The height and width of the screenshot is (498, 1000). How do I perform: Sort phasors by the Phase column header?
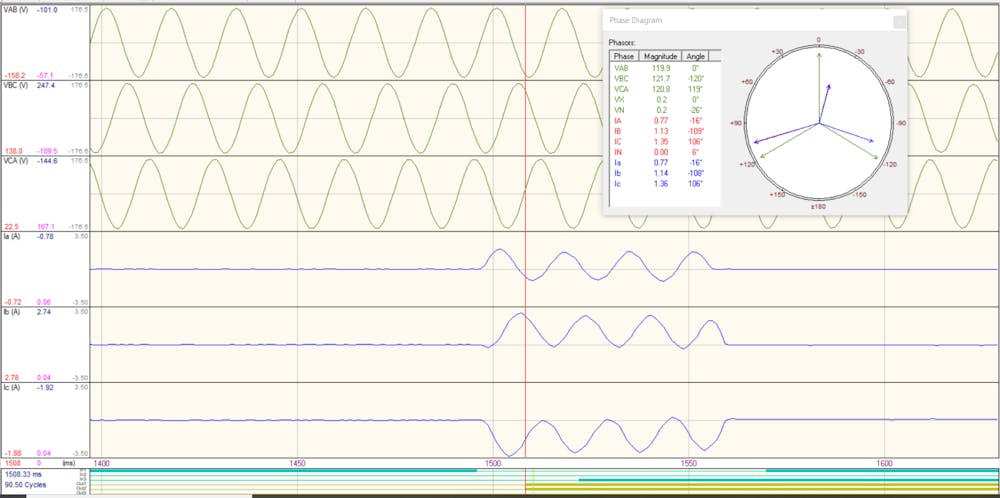coord(624,56)
